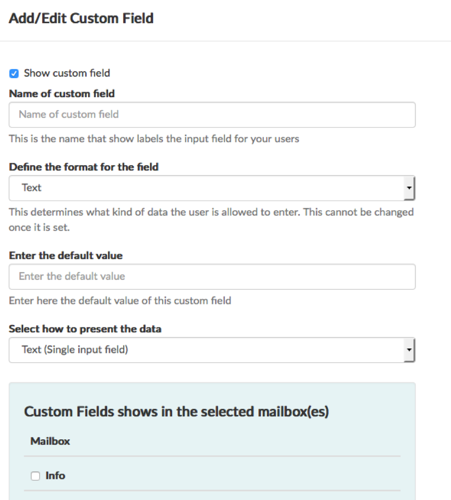
Task: Click the arrow on the data presentation dropdown
Action: [x=409, y=350]
